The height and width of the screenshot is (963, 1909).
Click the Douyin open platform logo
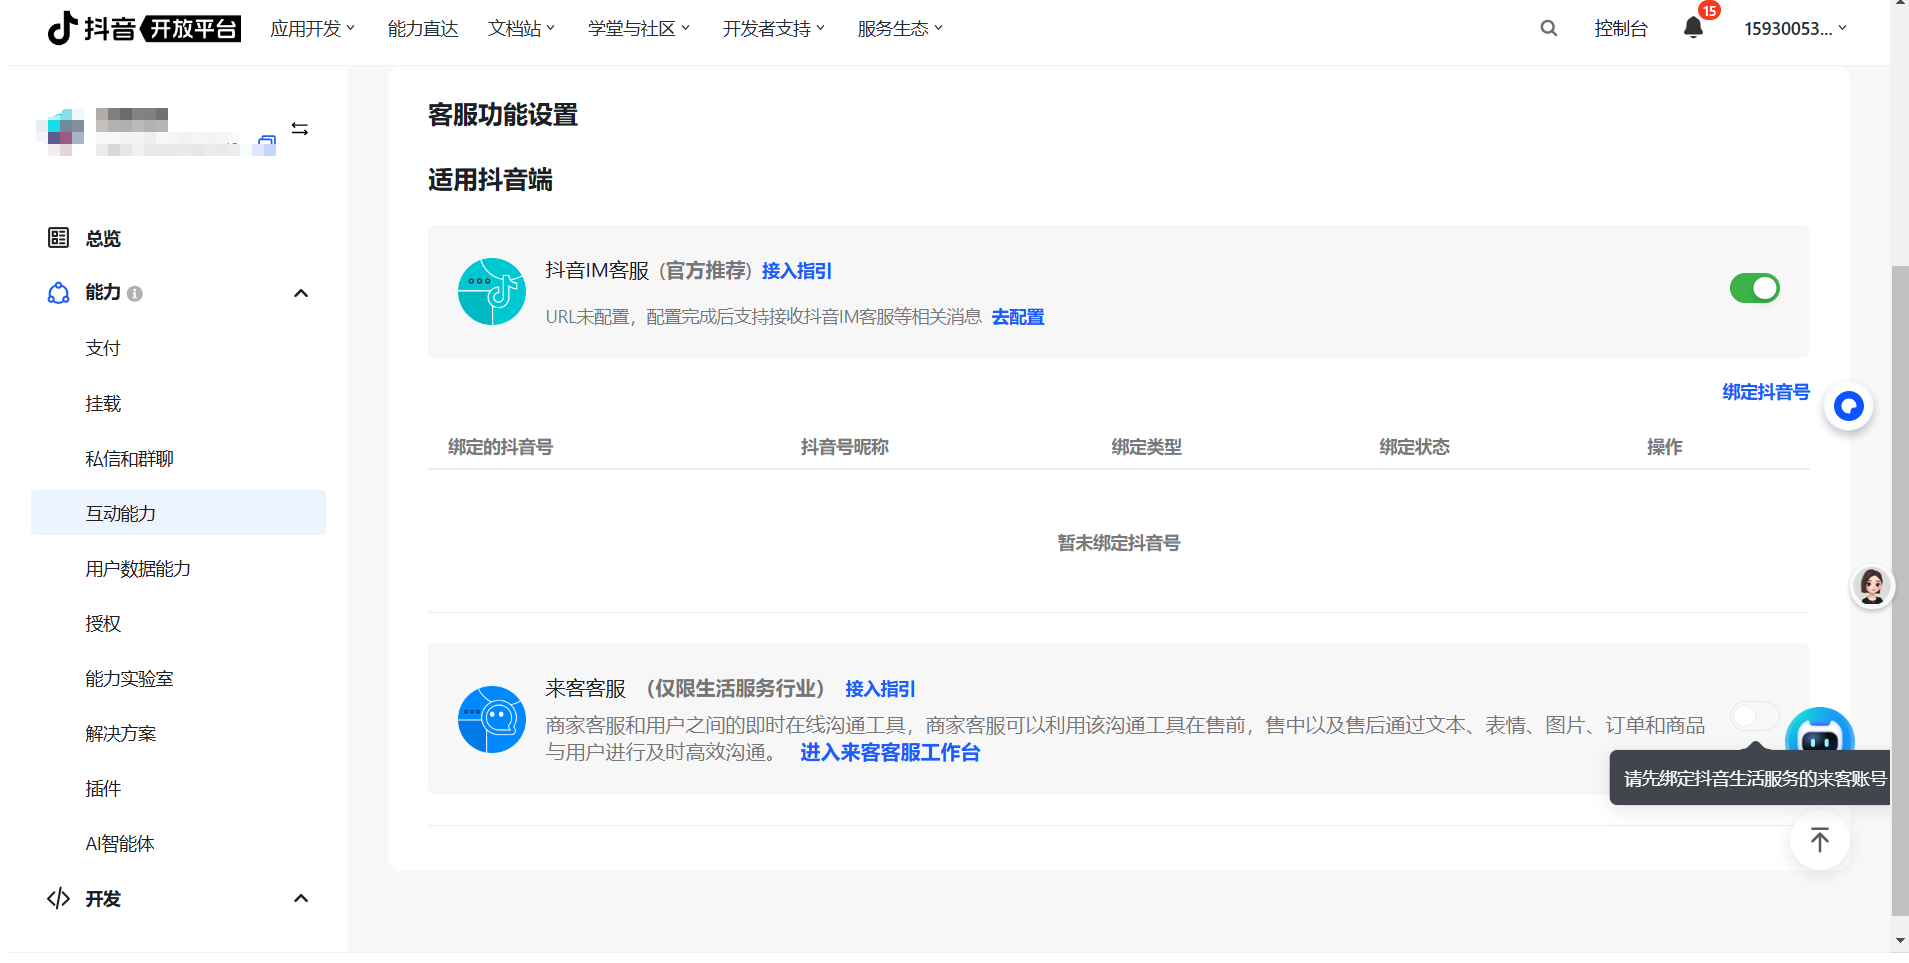tap(144, 28)
